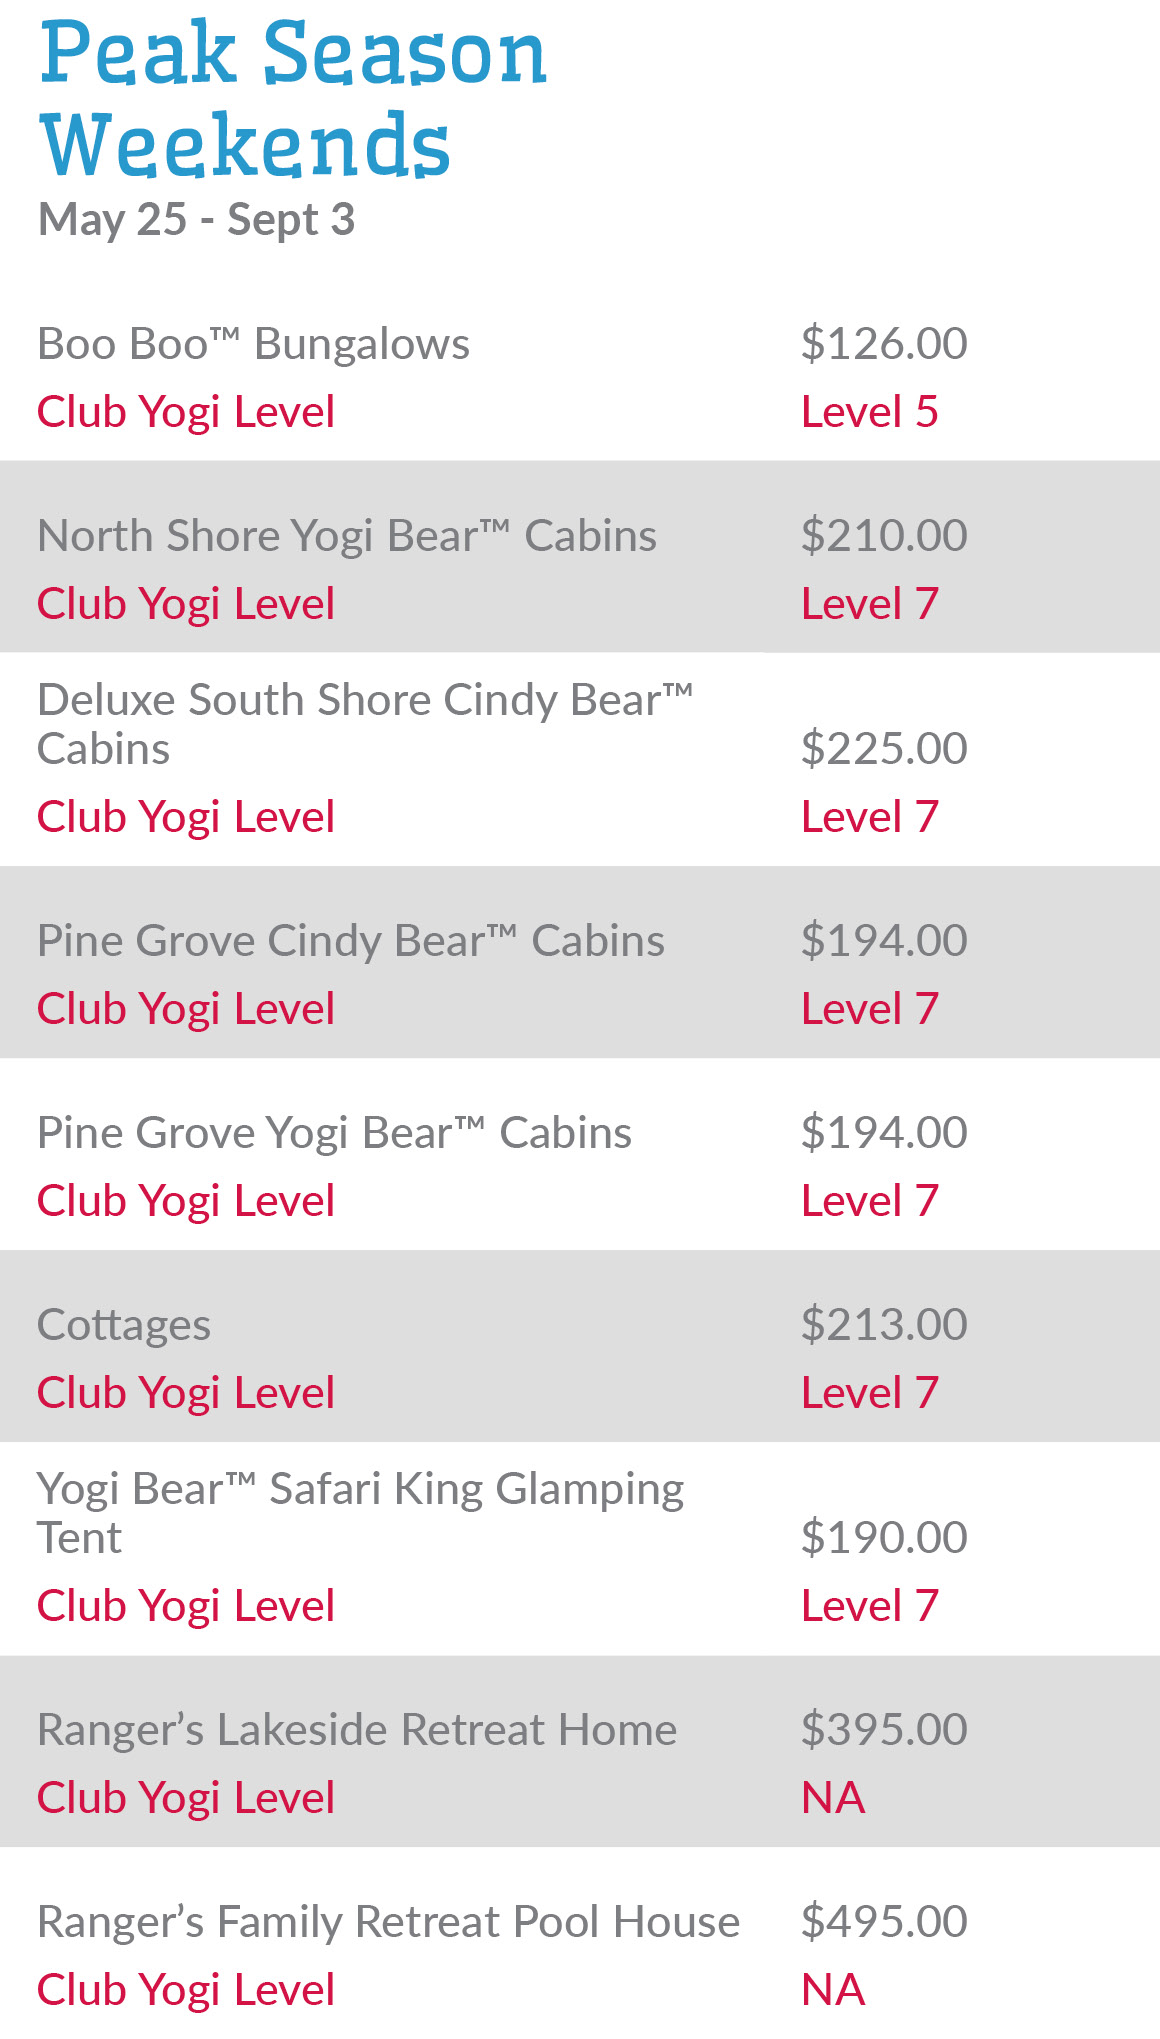Click the $190.00 Glamping Tent price
Screen dimensions: 1160x2039
[884, 1538]
